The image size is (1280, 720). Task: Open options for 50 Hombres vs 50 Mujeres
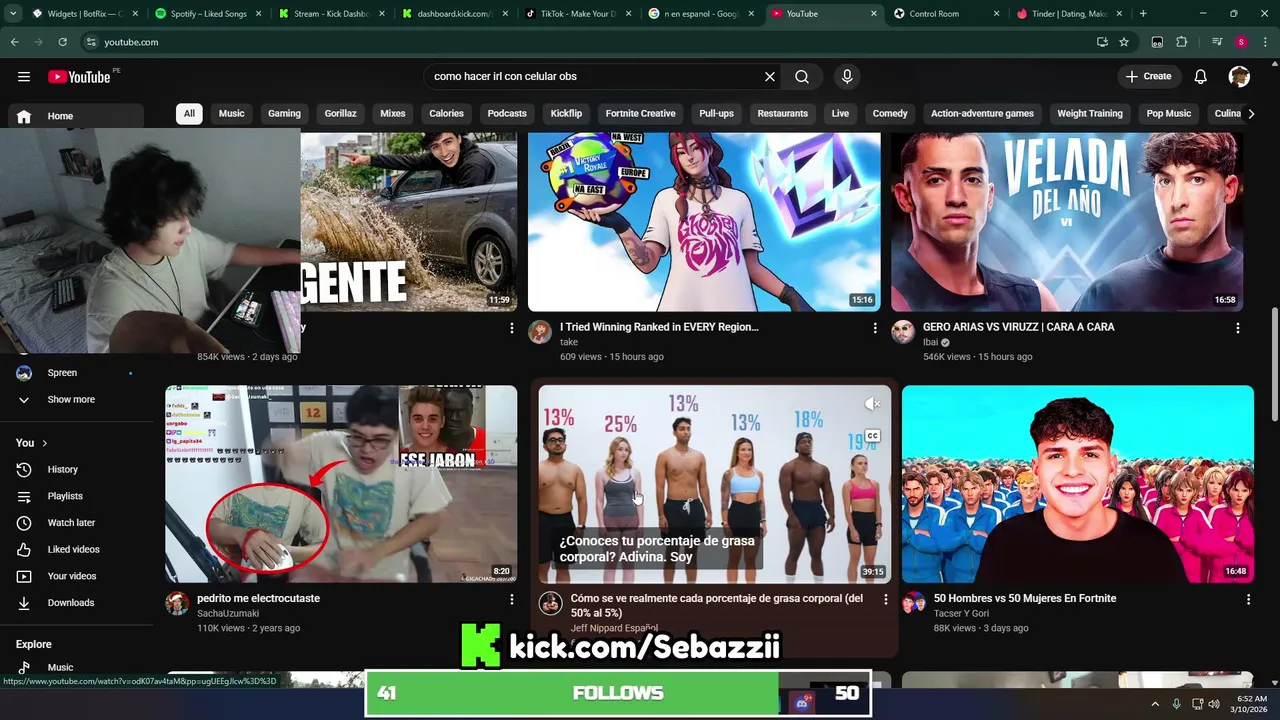pyautogui.click(x=1248, y=600)
